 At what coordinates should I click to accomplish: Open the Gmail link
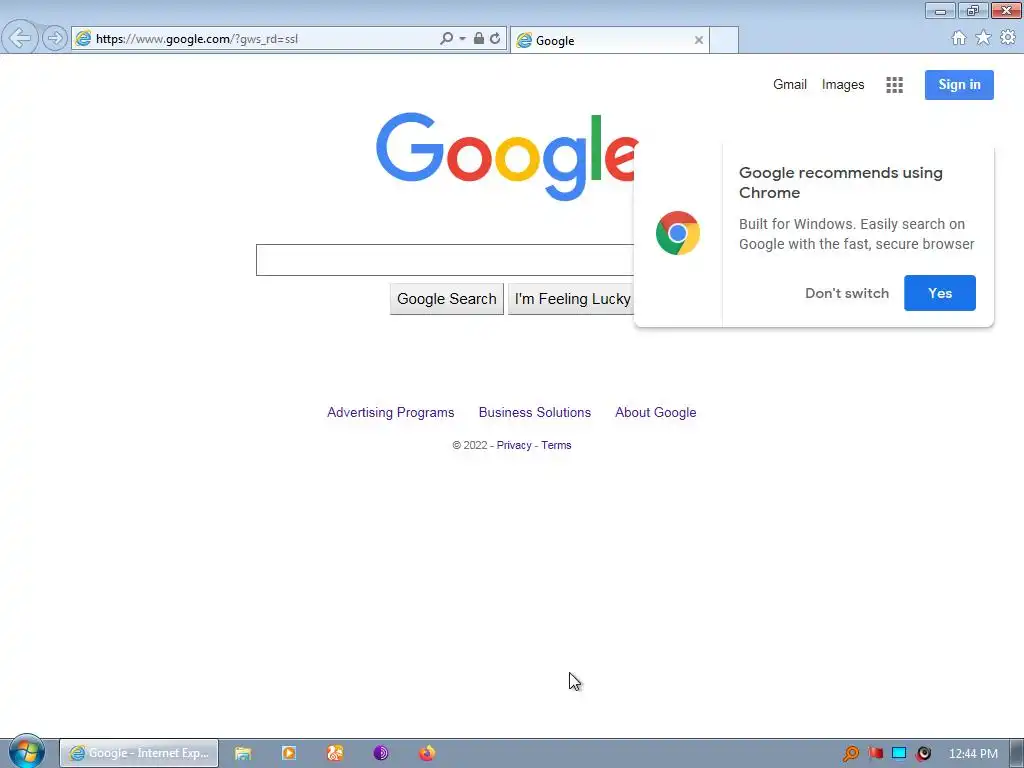(790, 84)
